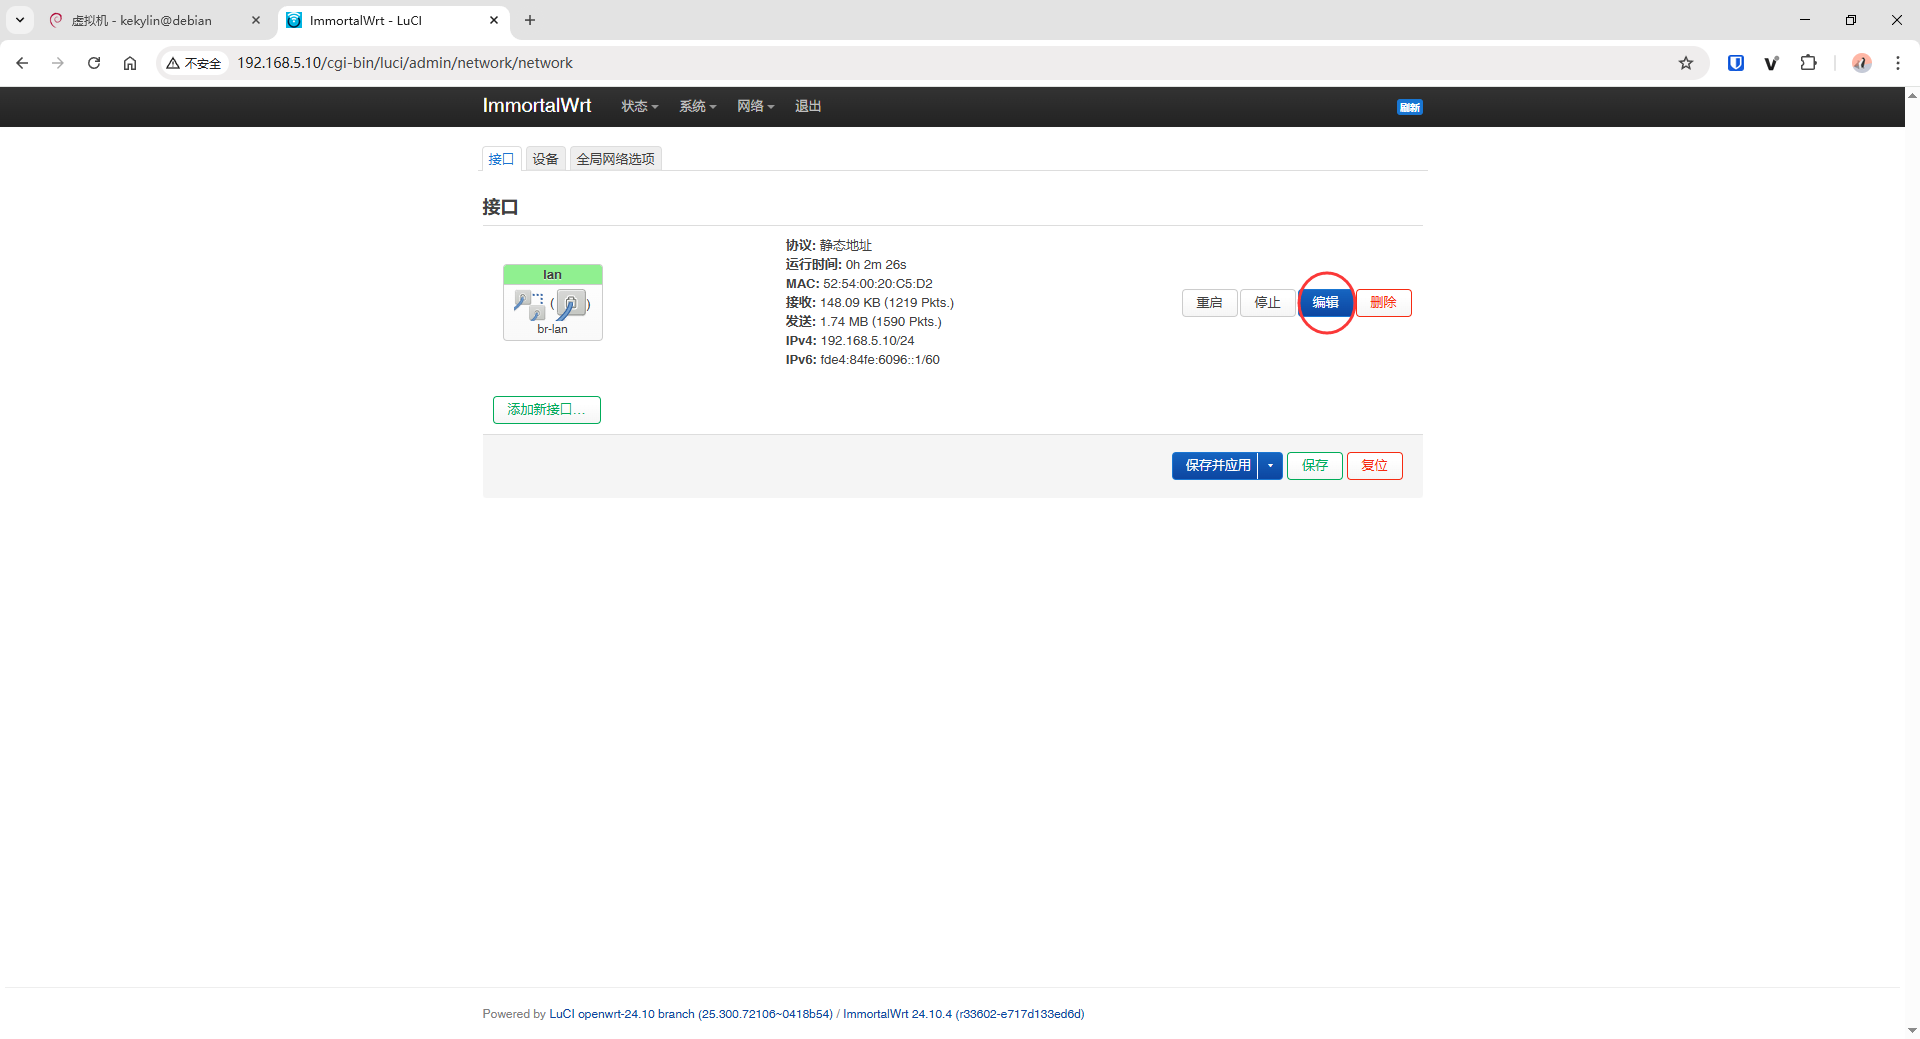1920x1039 pixels.
Task: Open the Chrome three-dot menu
Action: 1897,63
